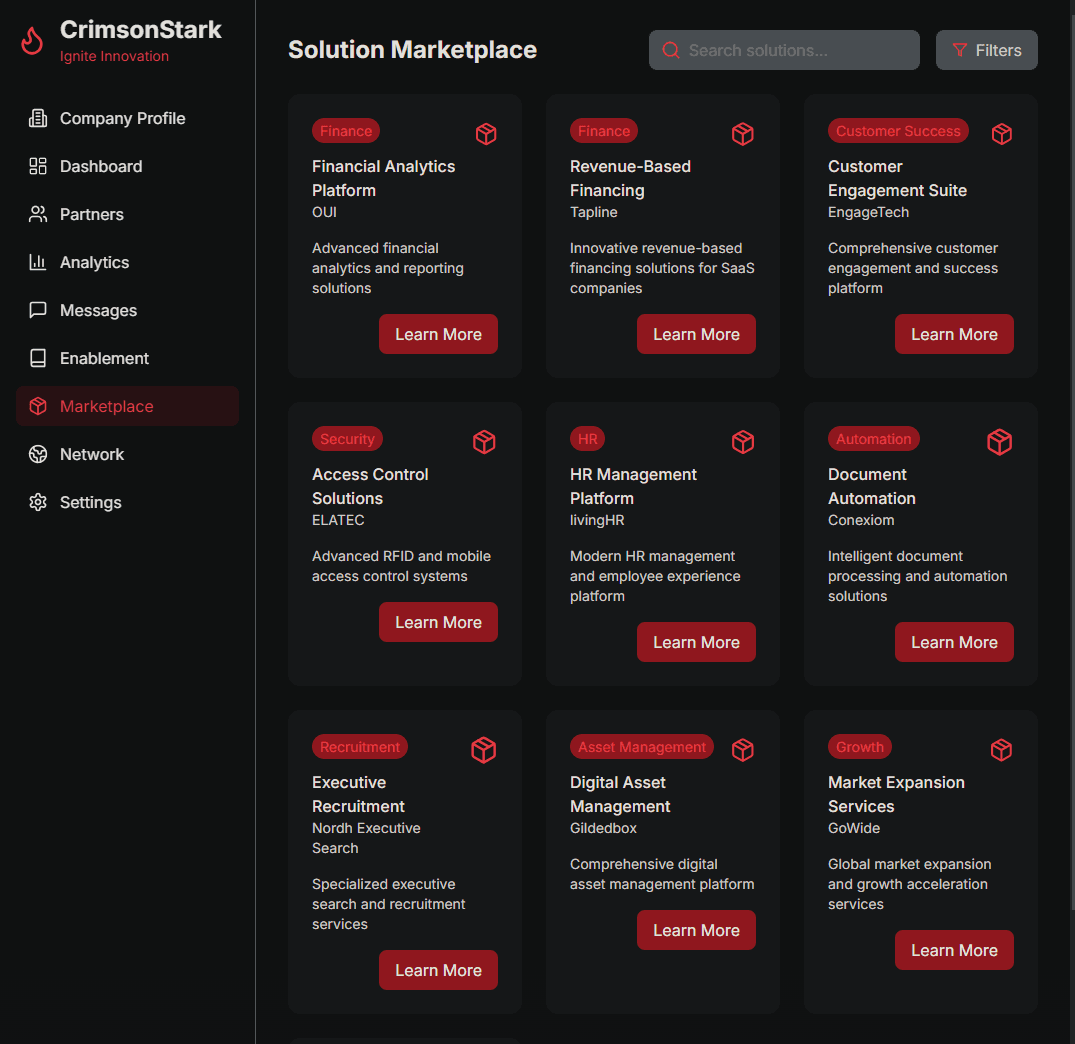Learn More about Access Control Solutions
Viewport: 1075px width, 1044px height.
(x=438, y=622)
